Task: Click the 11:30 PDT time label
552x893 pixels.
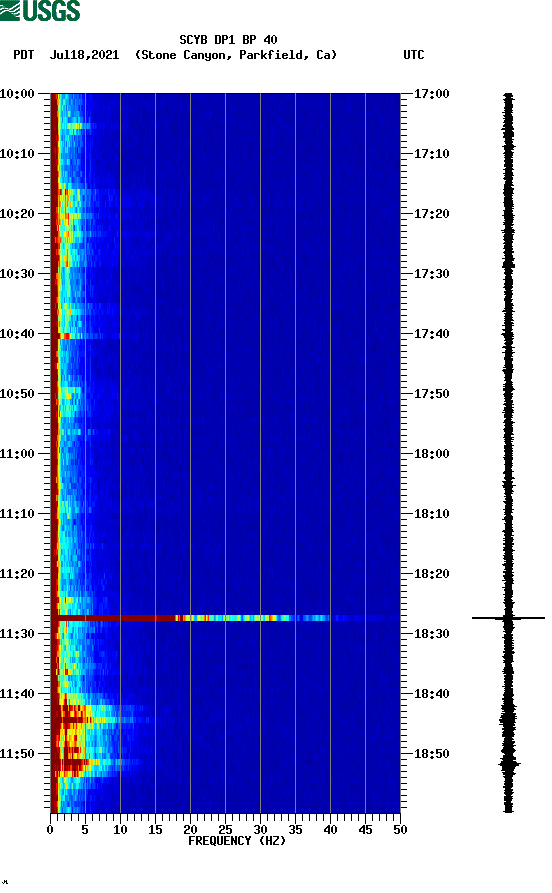Action: [x=17, y=634]
